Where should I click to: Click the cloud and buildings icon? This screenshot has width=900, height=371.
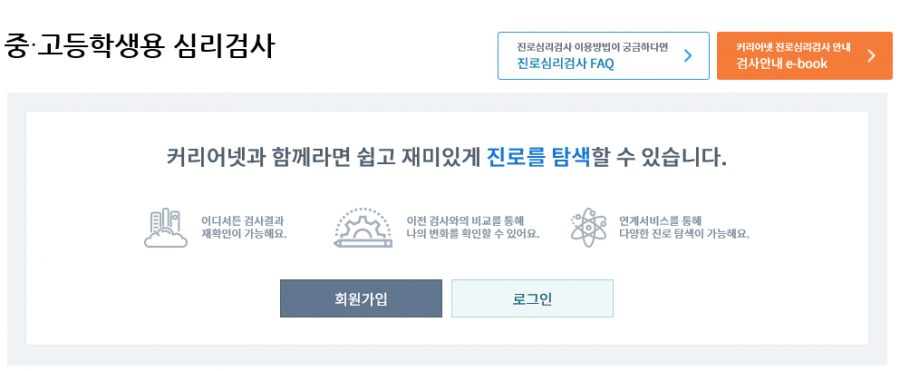click(x=165, y=228)
